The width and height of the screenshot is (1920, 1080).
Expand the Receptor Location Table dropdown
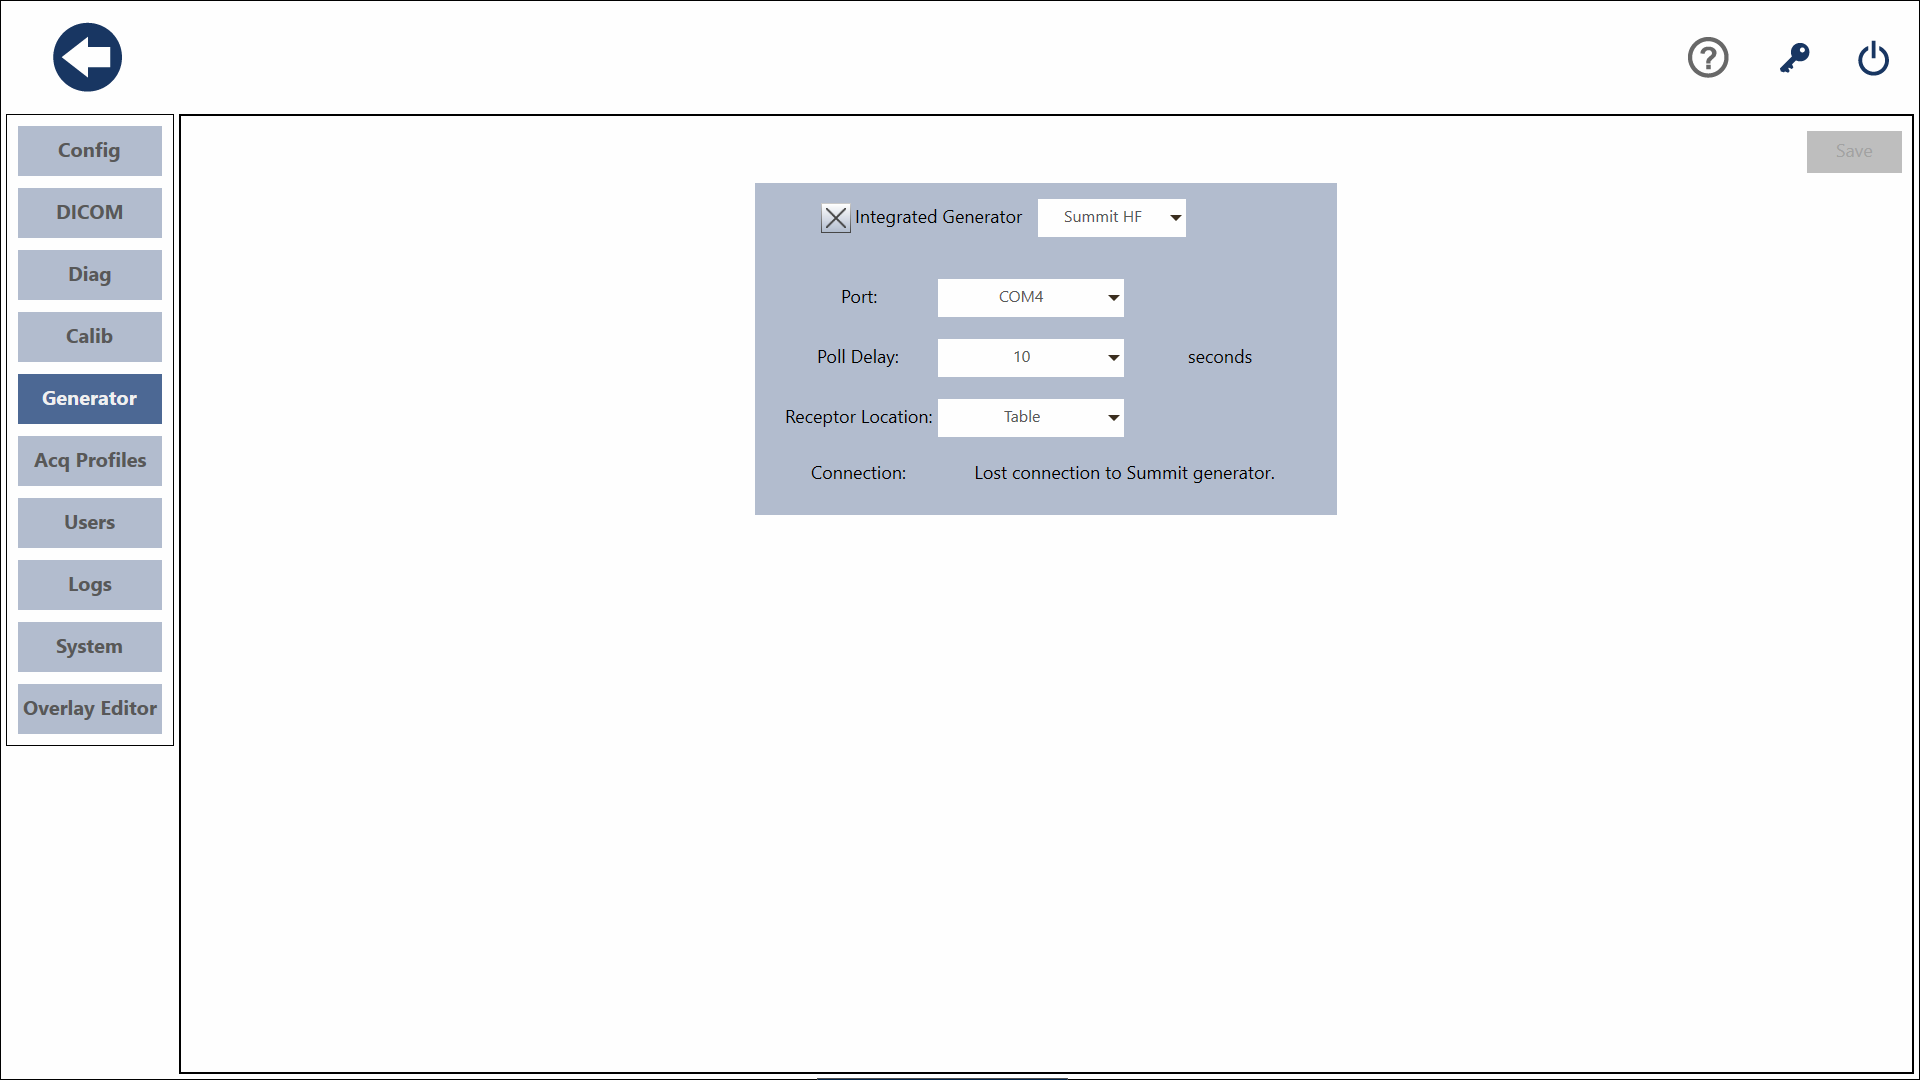[x=1031, y=418]
